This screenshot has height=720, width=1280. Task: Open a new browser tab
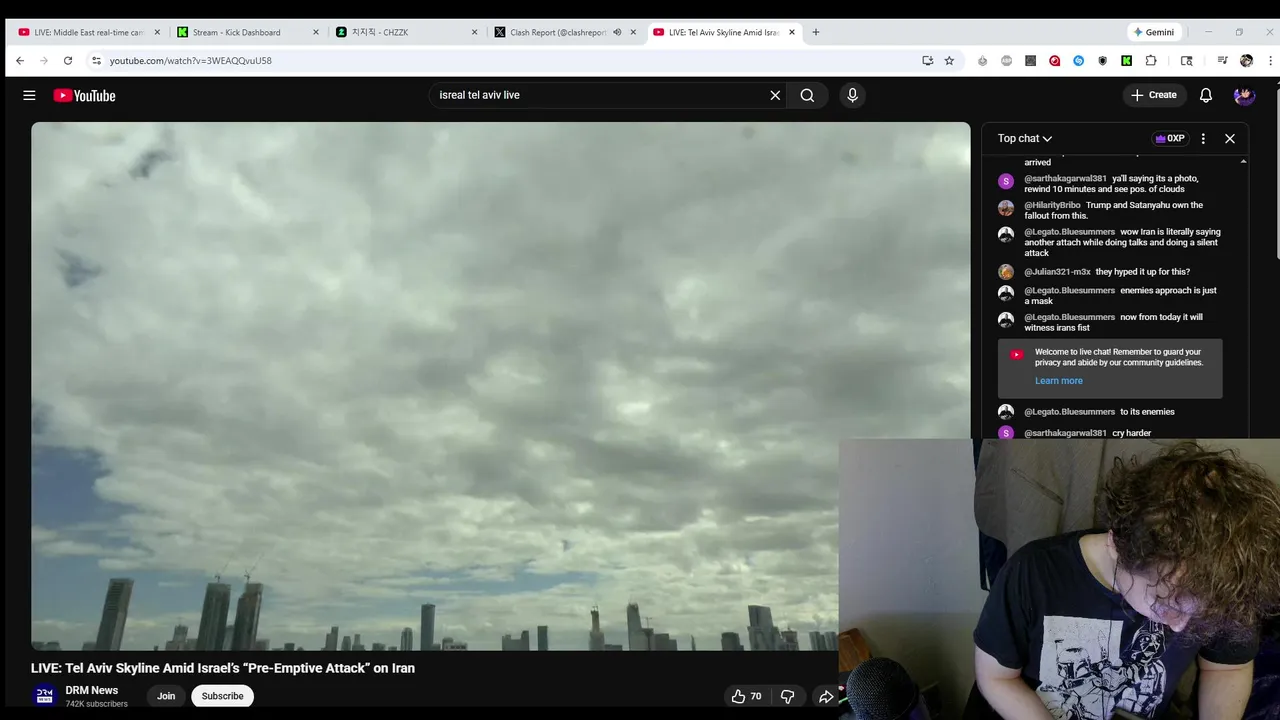pyautogui.click(x=816, y=32)
